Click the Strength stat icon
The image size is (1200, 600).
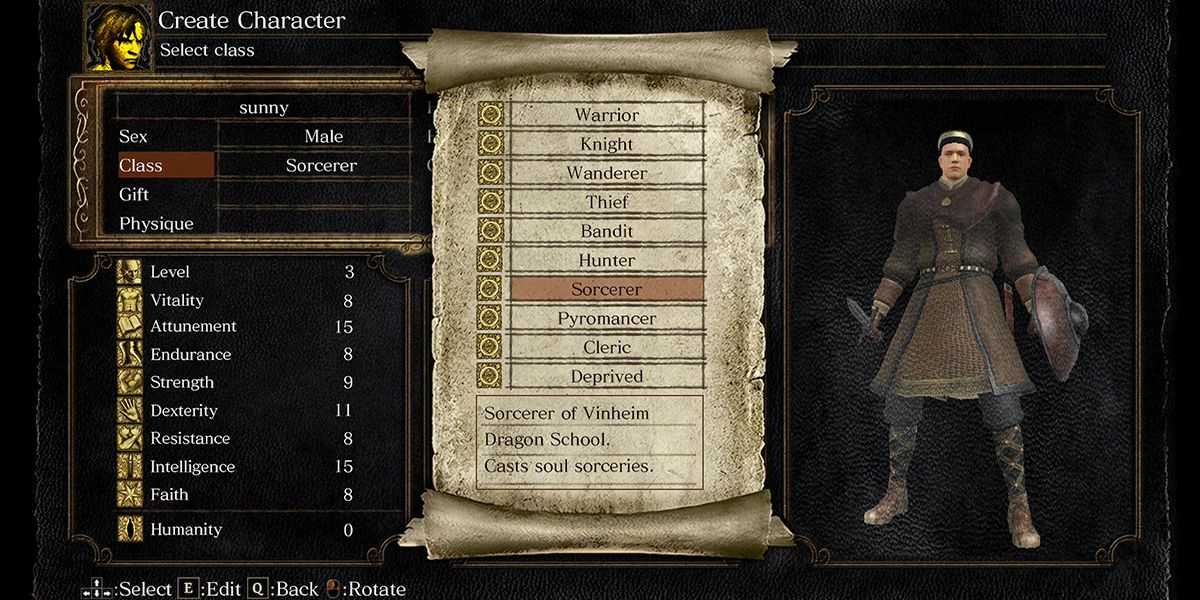point(130,383)
